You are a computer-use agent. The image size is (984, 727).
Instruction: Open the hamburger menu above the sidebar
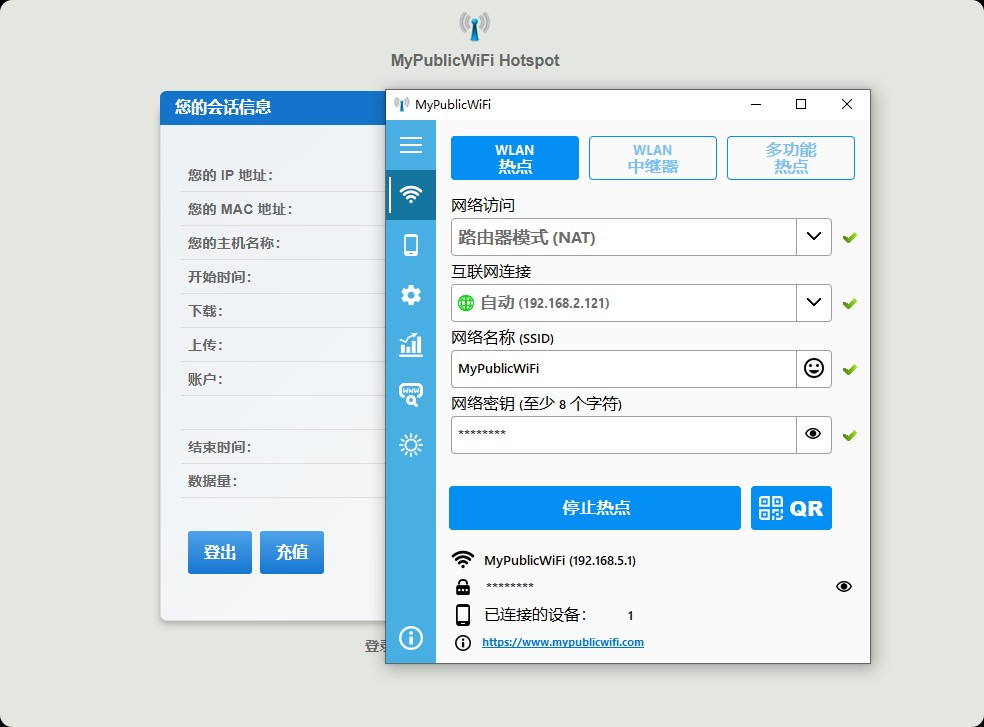point(410,144)
